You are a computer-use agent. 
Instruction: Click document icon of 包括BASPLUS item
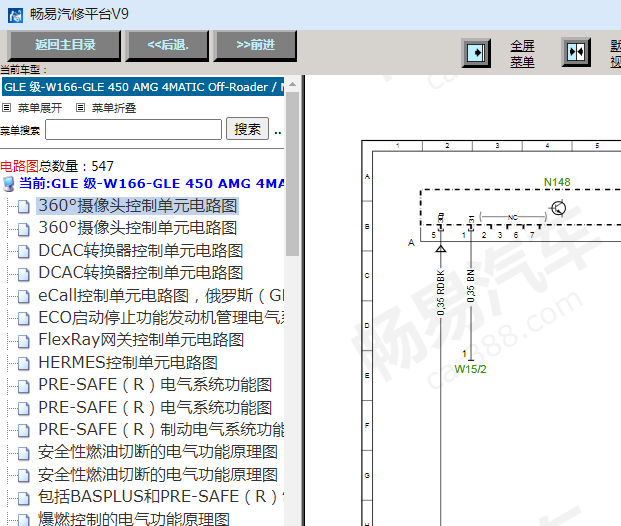point(23,497)
